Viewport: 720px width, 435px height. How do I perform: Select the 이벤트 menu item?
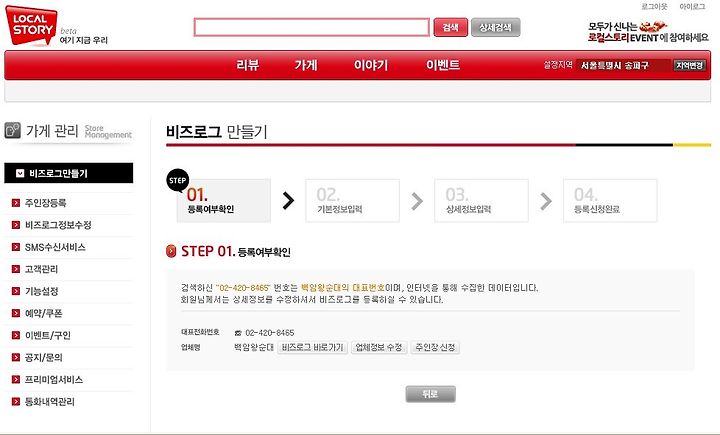[443, 65]
